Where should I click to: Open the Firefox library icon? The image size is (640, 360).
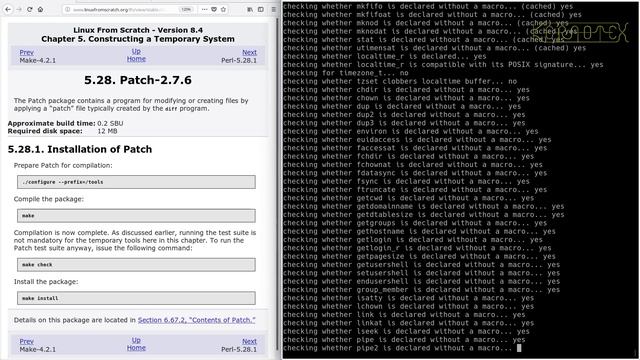tap(250, 9)
